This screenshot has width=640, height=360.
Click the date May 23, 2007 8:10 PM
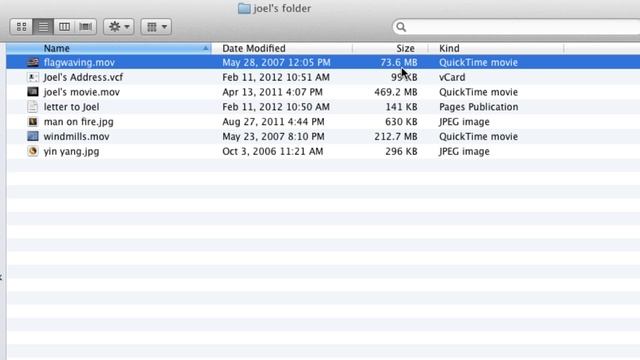273,136
